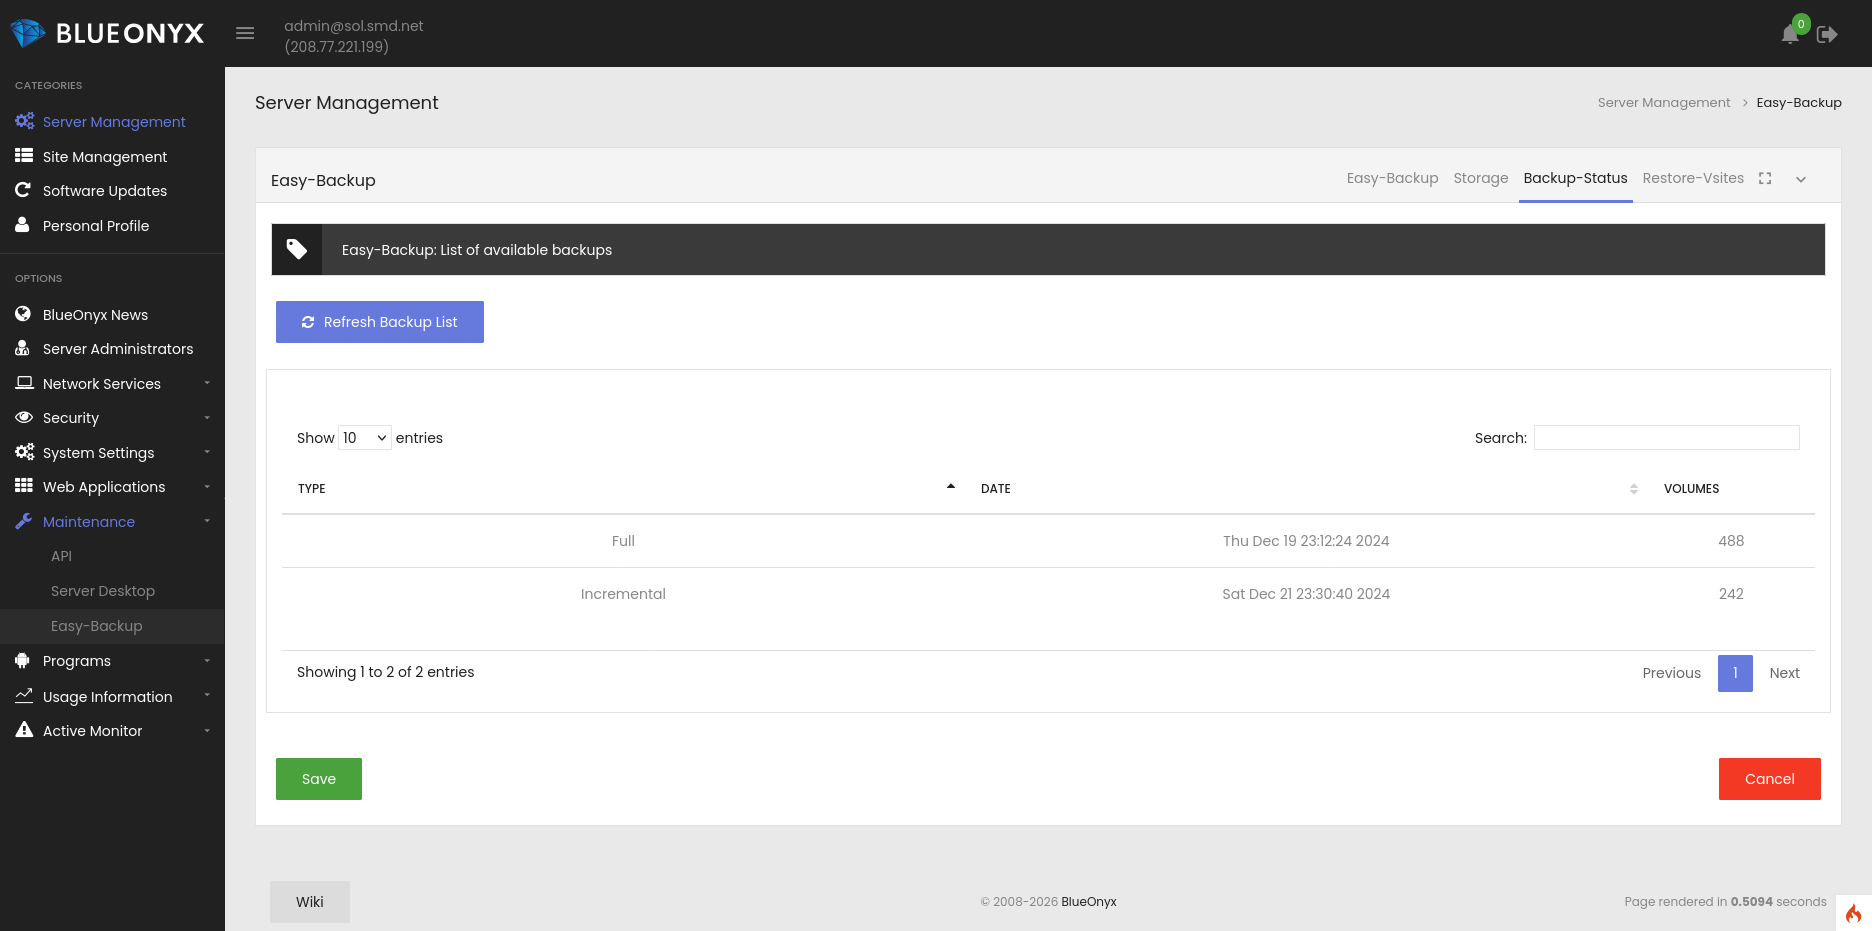The width and height of the screenshot is (1872, 931).
Task: Click the fullscreen icon in Easy-Backup panel
Action: click(x=1765, y=179)
